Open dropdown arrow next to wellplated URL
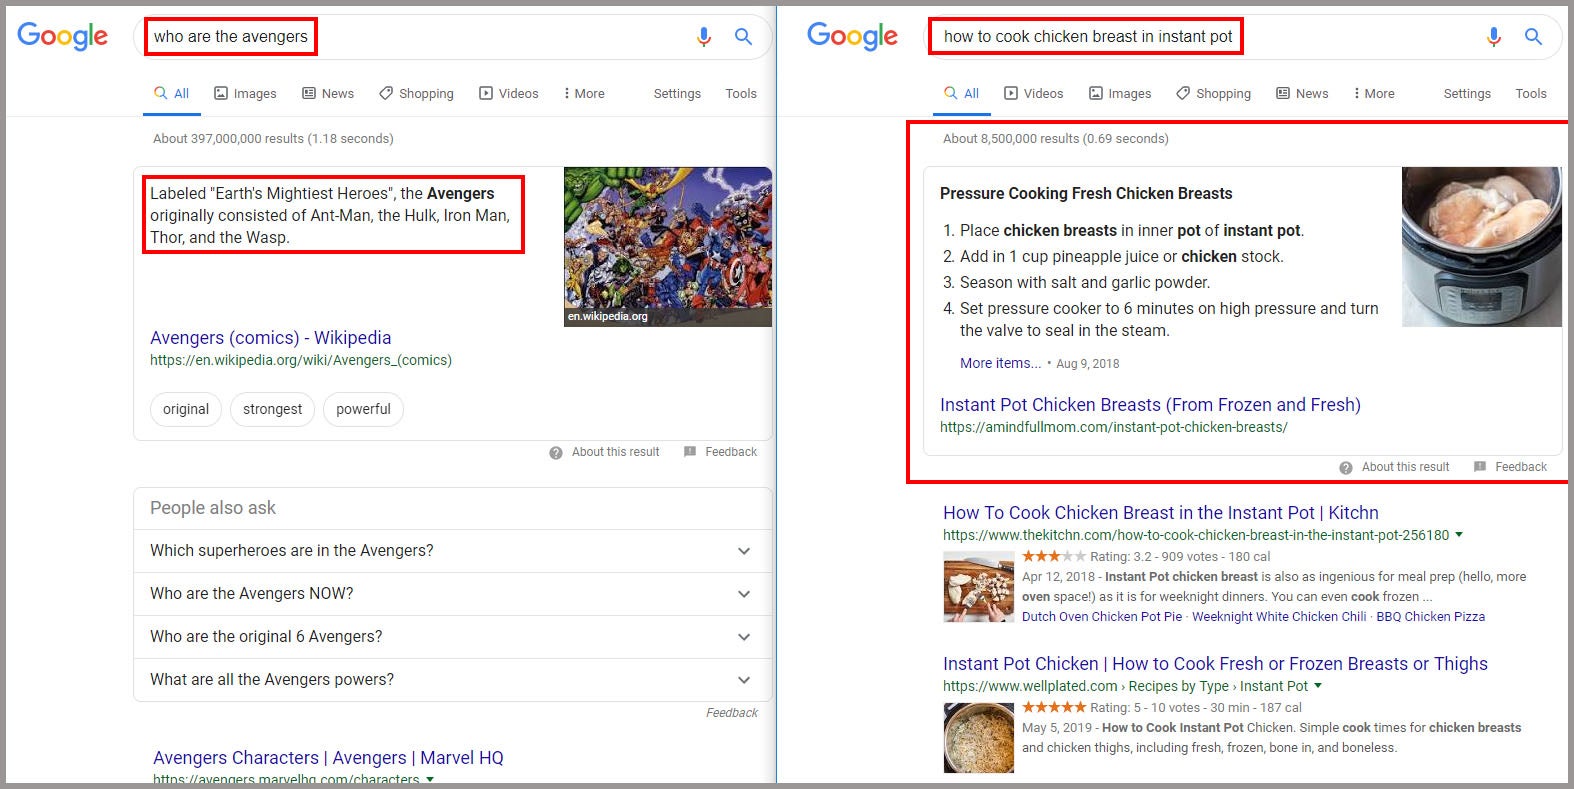This screenshot has height=789, width=1574. 1318,686
